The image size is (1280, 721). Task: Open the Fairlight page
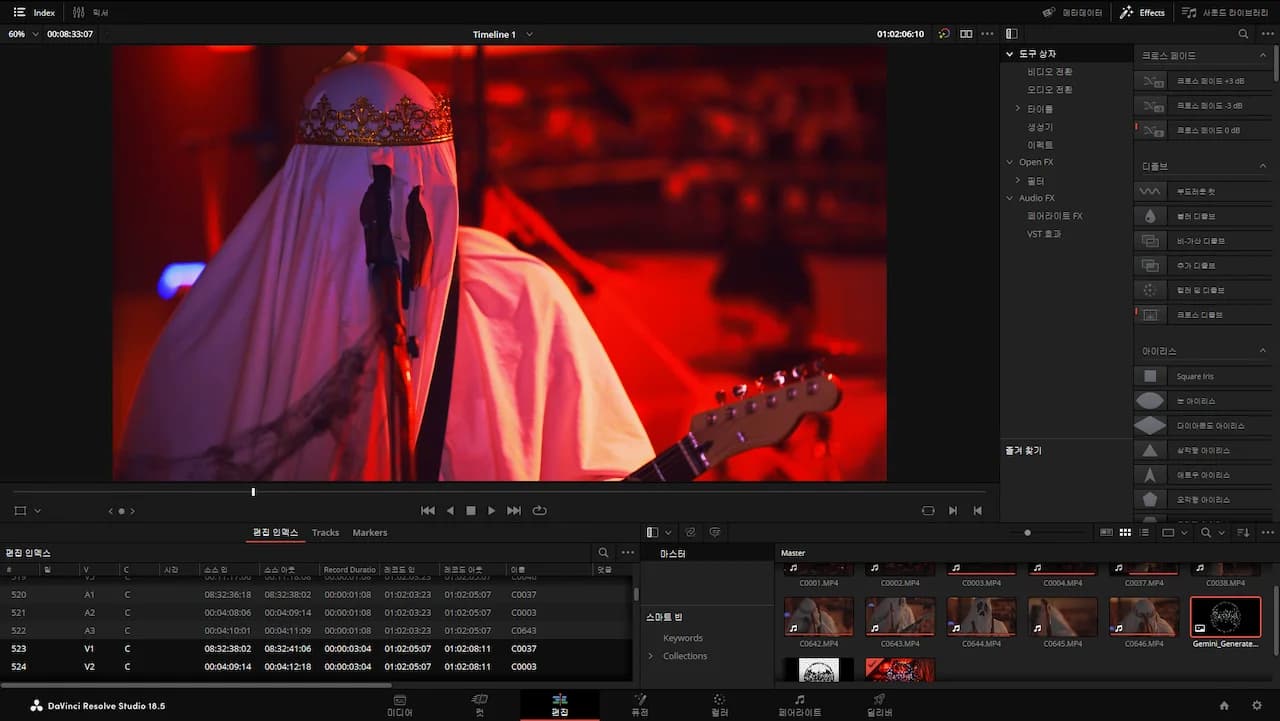799,705
